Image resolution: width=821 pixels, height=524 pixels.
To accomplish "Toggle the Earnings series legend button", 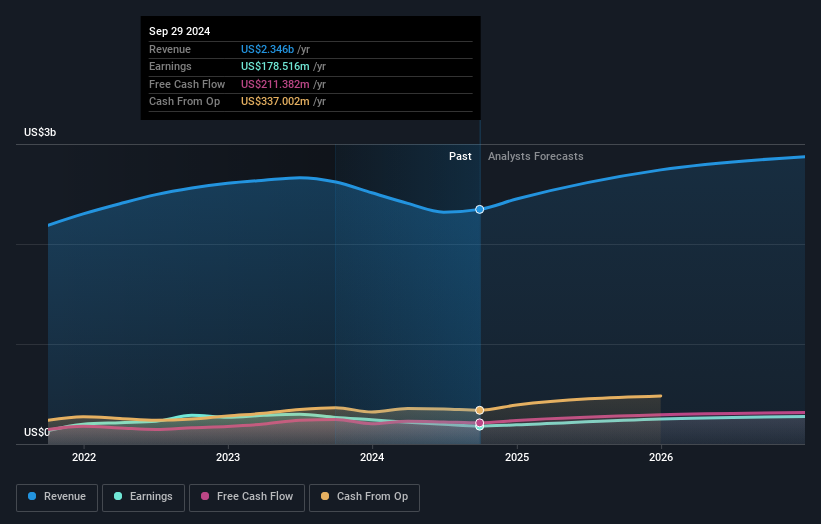I will (x=143, y=497).
